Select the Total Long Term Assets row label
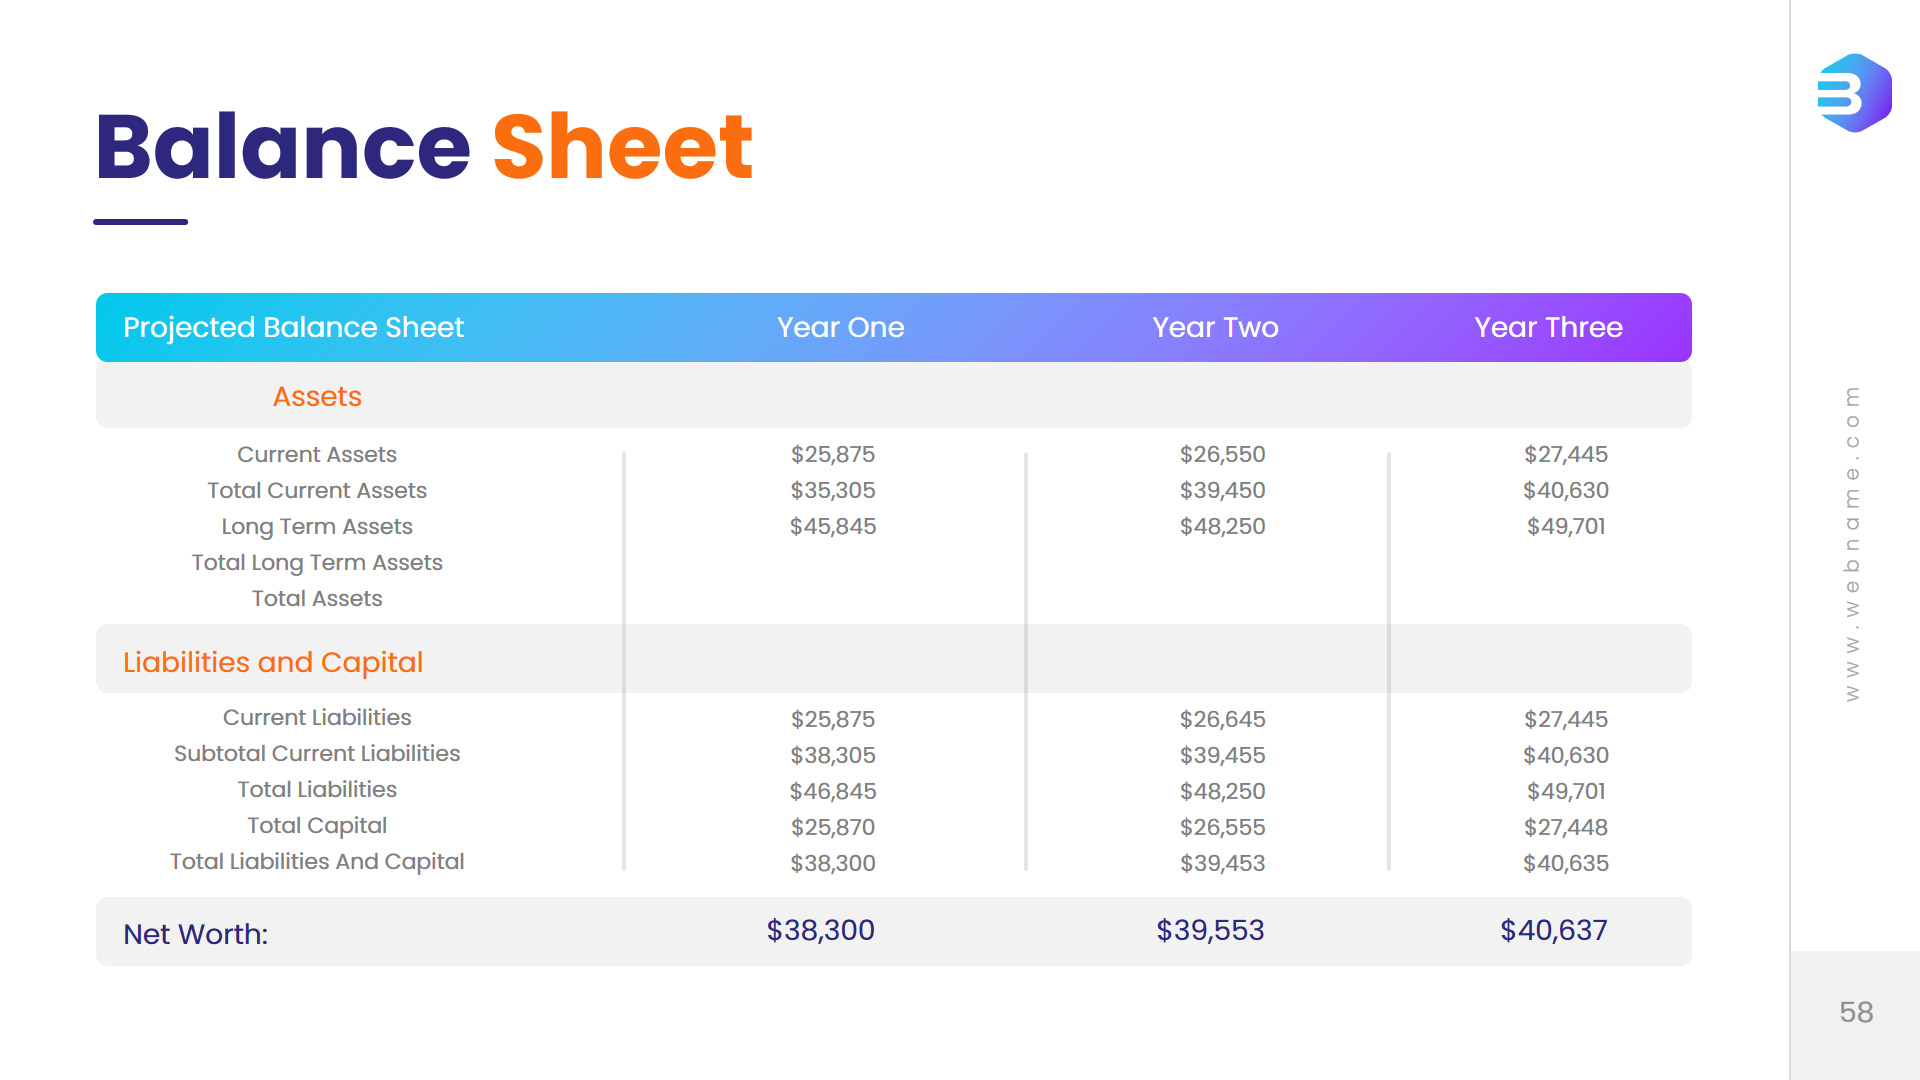 (x=317, y=562)
